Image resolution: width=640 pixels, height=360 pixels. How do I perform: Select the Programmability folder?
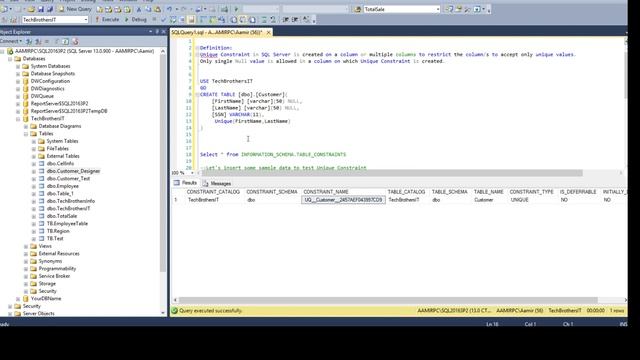[57, 269]
